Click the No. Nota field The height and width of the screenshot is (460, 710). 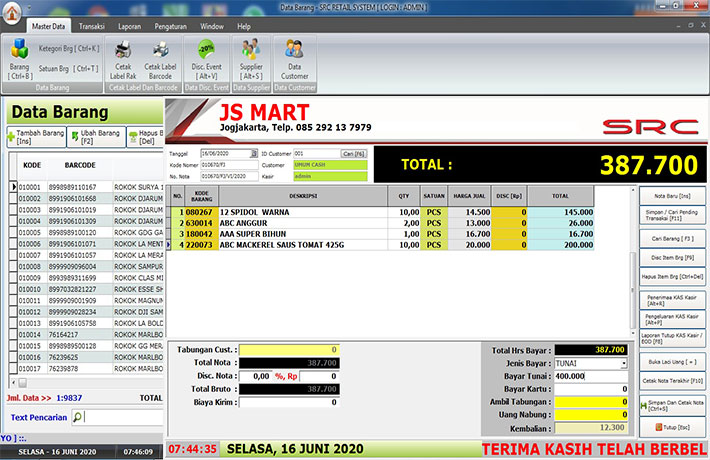229,176
